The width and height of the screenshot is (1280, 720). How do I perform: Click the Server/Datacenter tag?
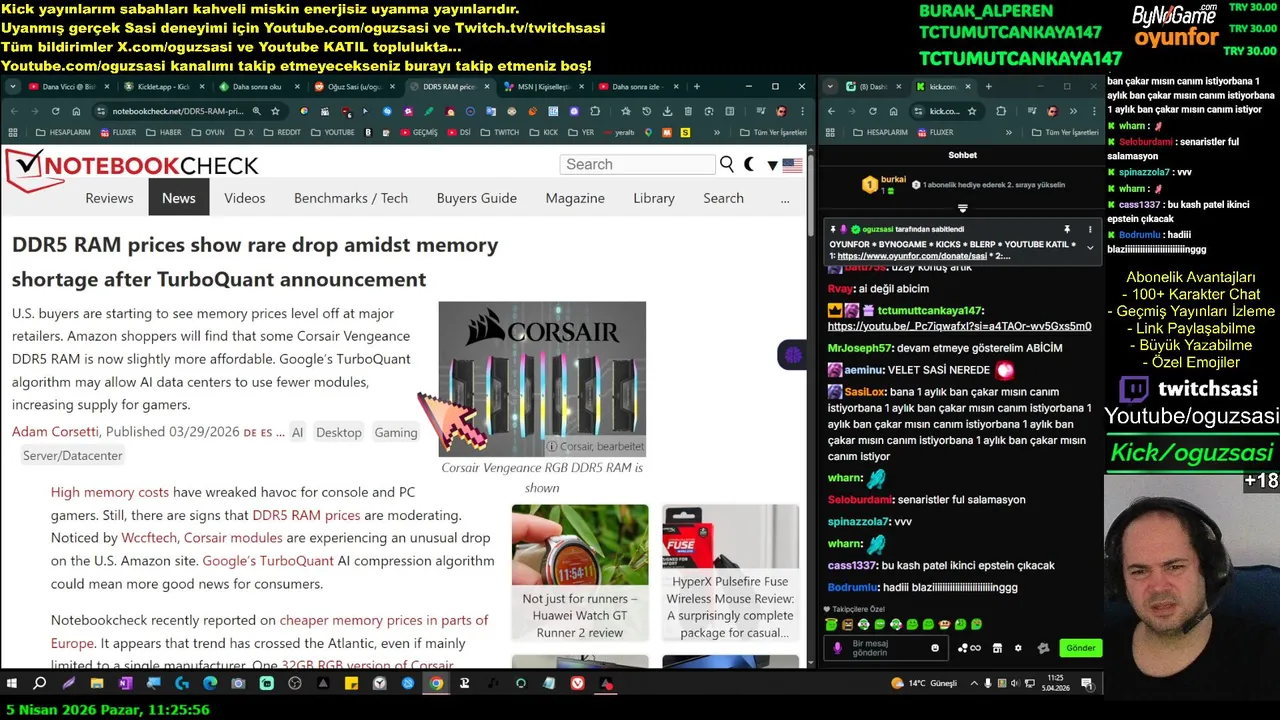coord(73,456)
